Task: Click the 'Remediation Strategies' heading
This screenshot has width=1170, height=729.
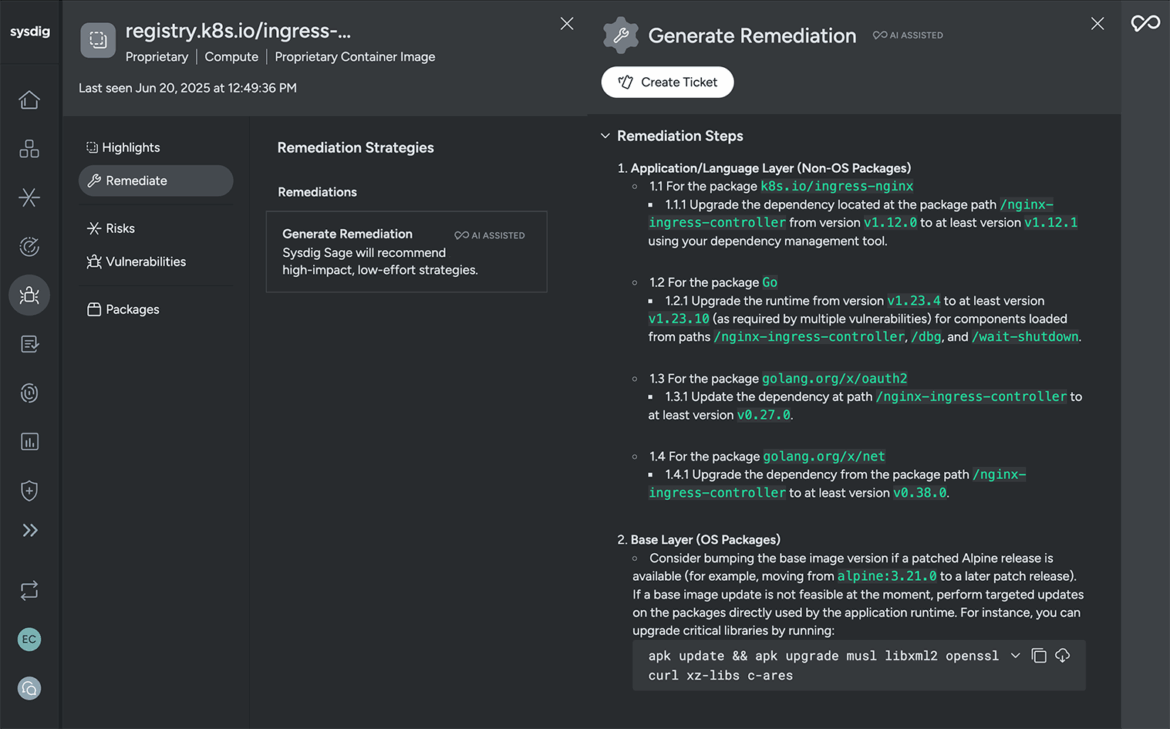Action: pos(356,148)
